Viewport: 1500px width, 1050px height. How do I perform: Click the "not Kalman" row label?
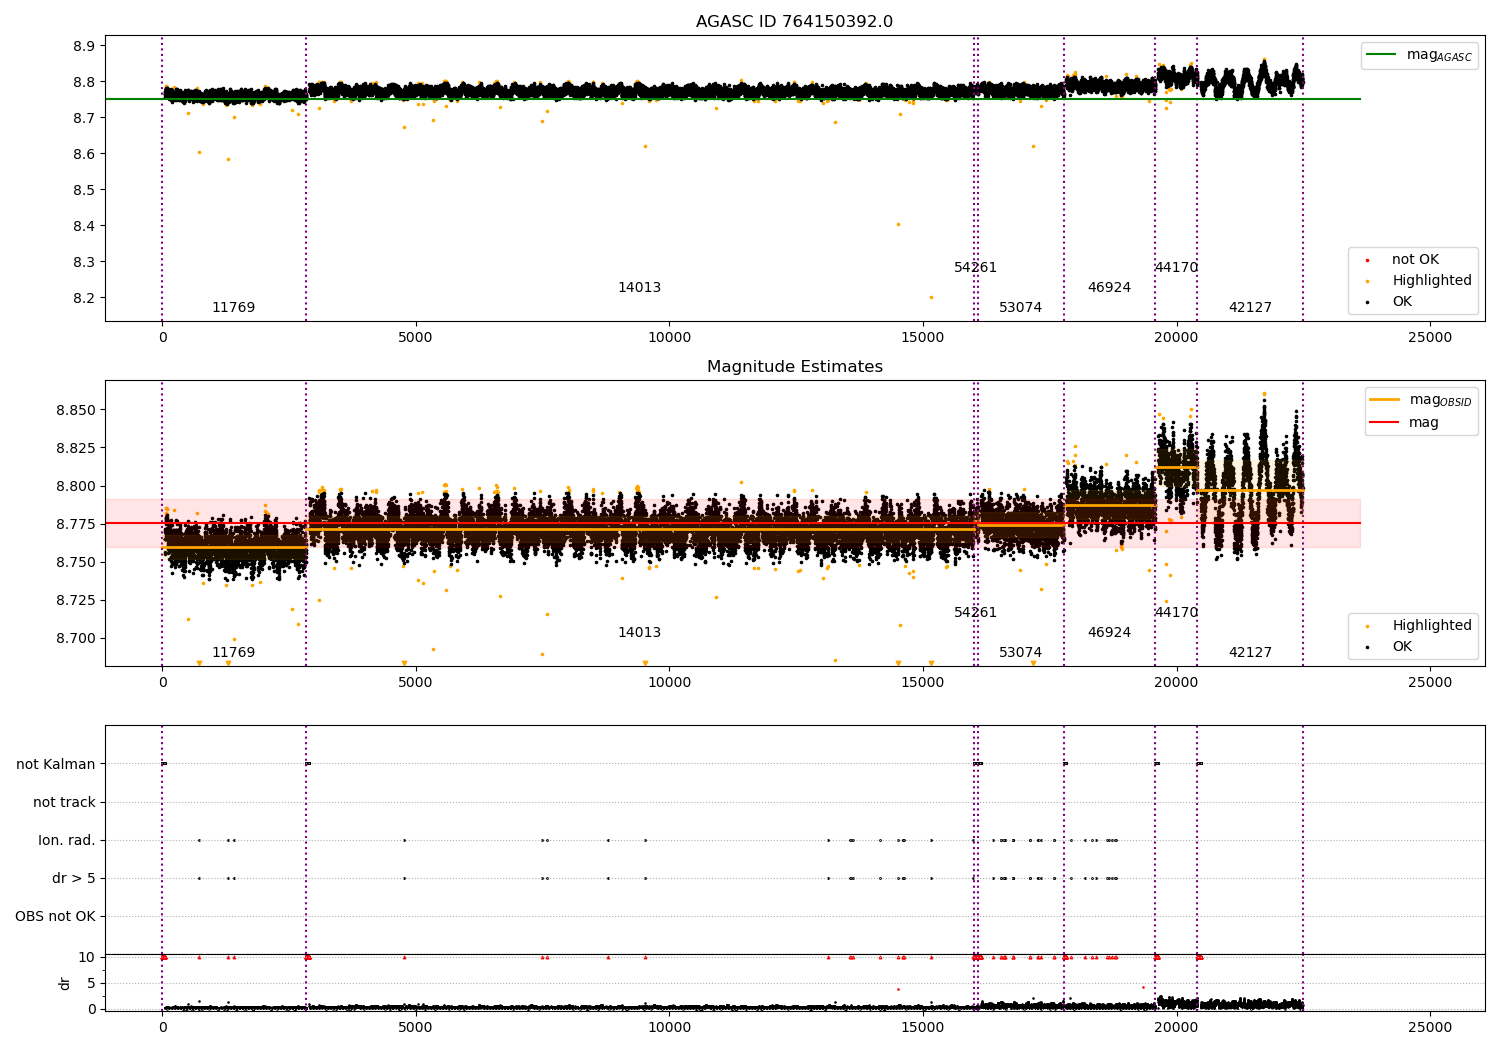point(56,765)
